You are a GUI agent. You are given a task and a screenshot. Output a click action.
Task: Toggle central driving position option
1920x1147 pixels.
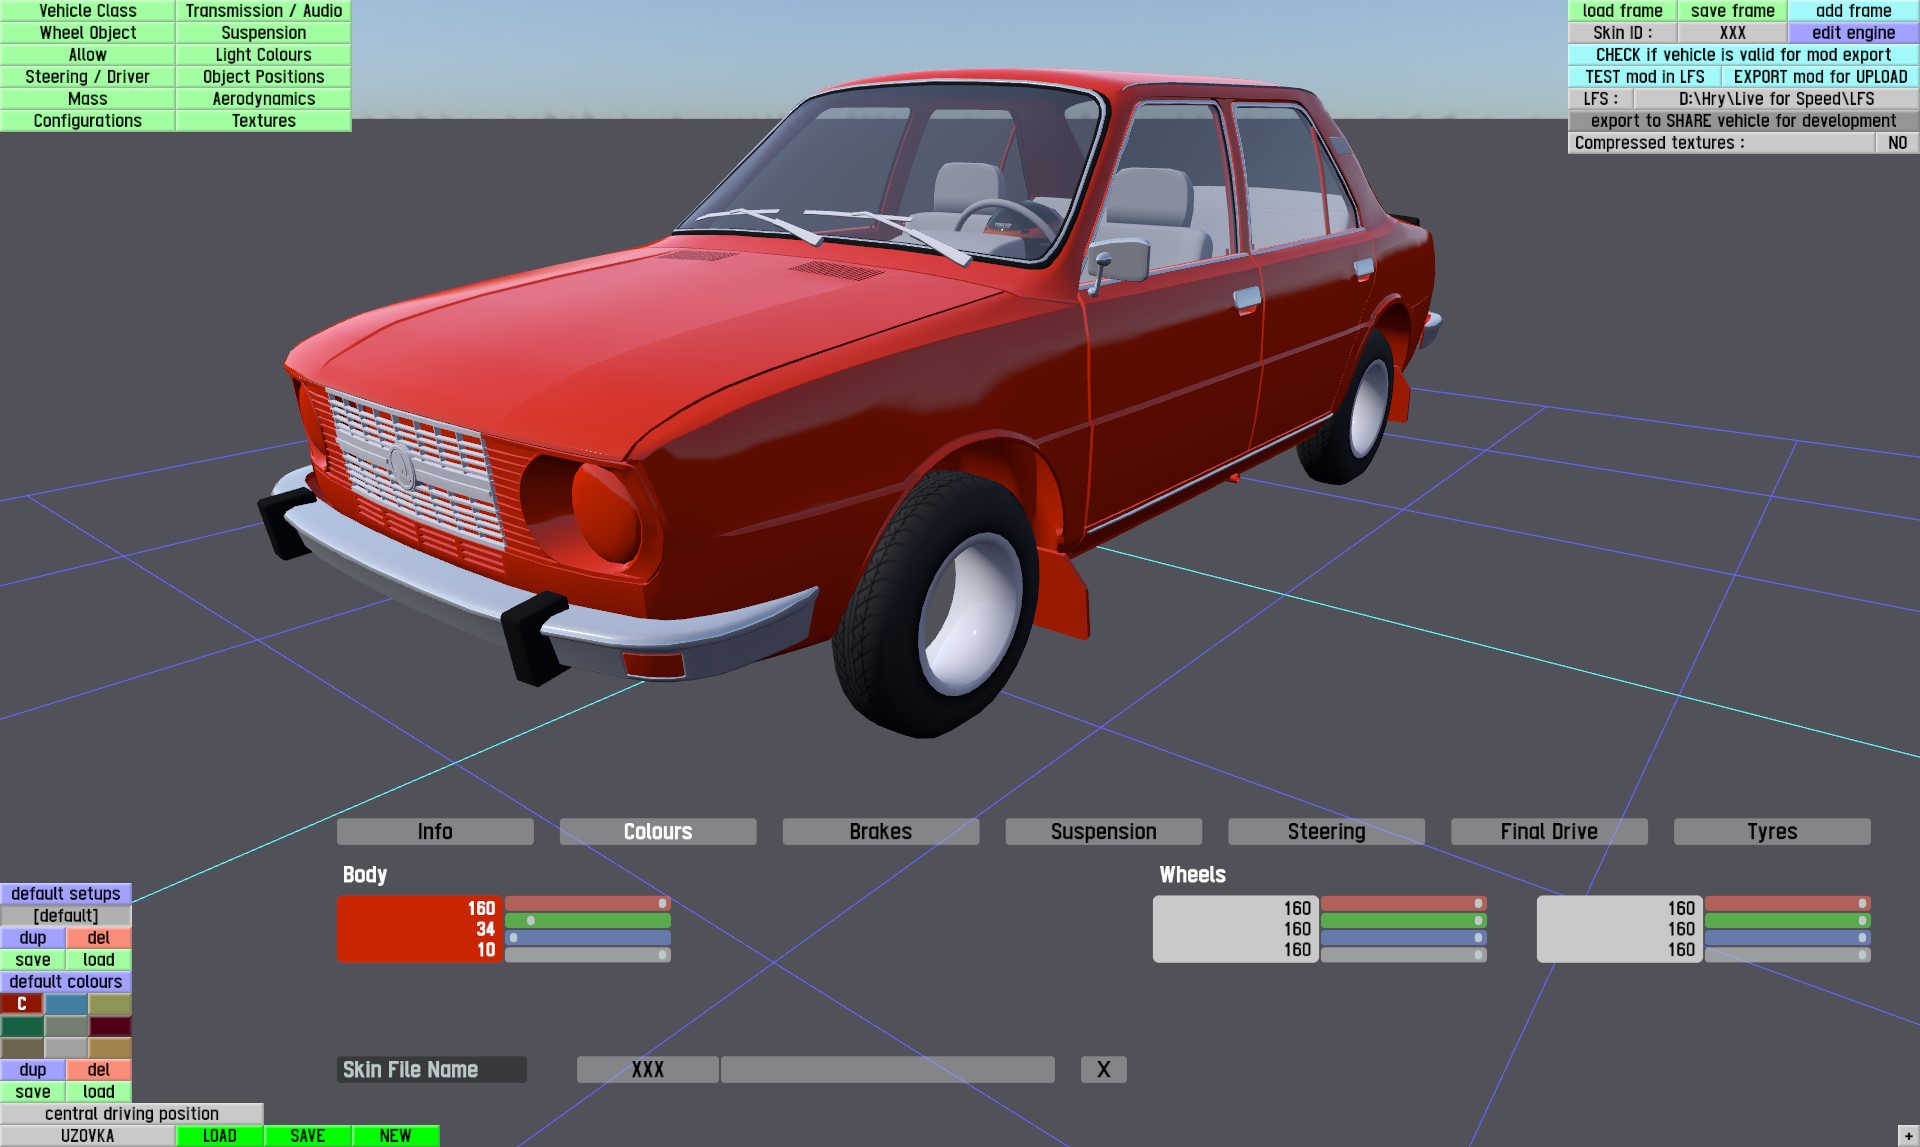(131, 1114)
